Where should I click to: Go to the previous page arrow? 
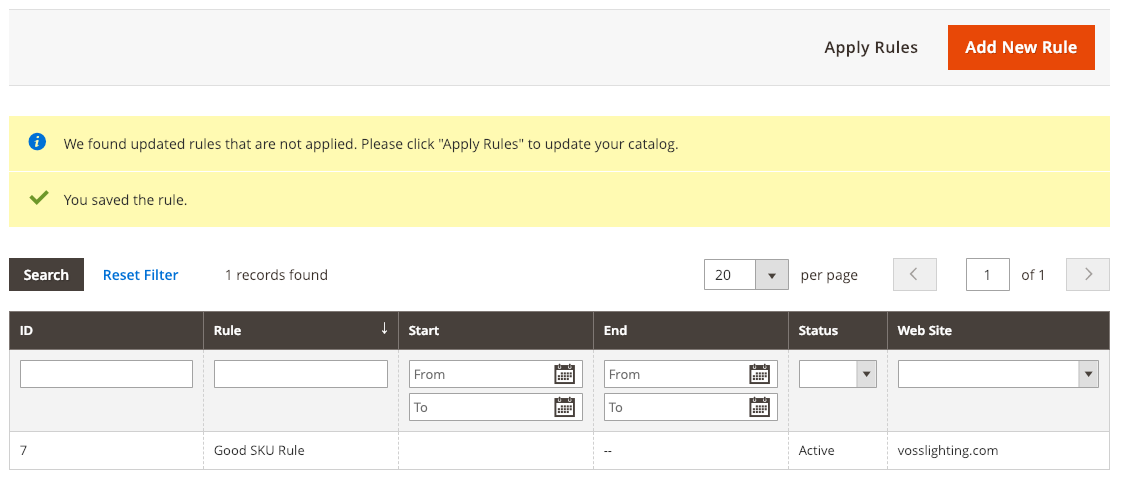[x=915, y=274]
